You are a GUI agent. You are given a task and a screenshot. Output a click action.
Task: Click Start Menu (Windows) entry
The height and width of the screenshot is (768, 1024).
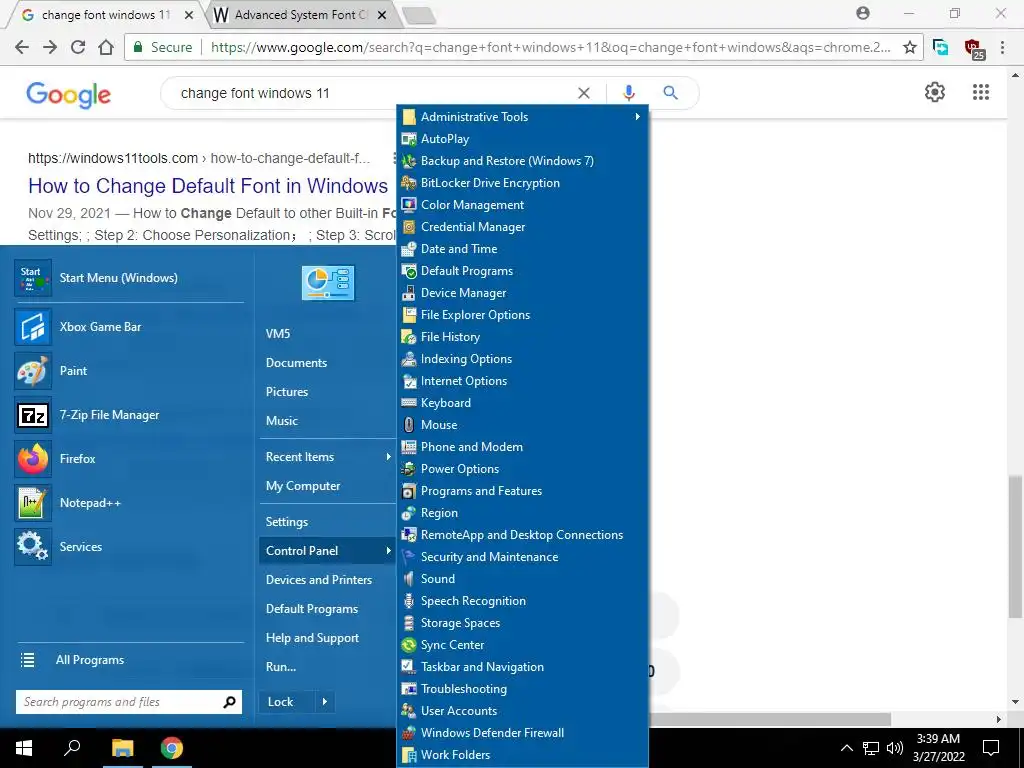(129, 278)
